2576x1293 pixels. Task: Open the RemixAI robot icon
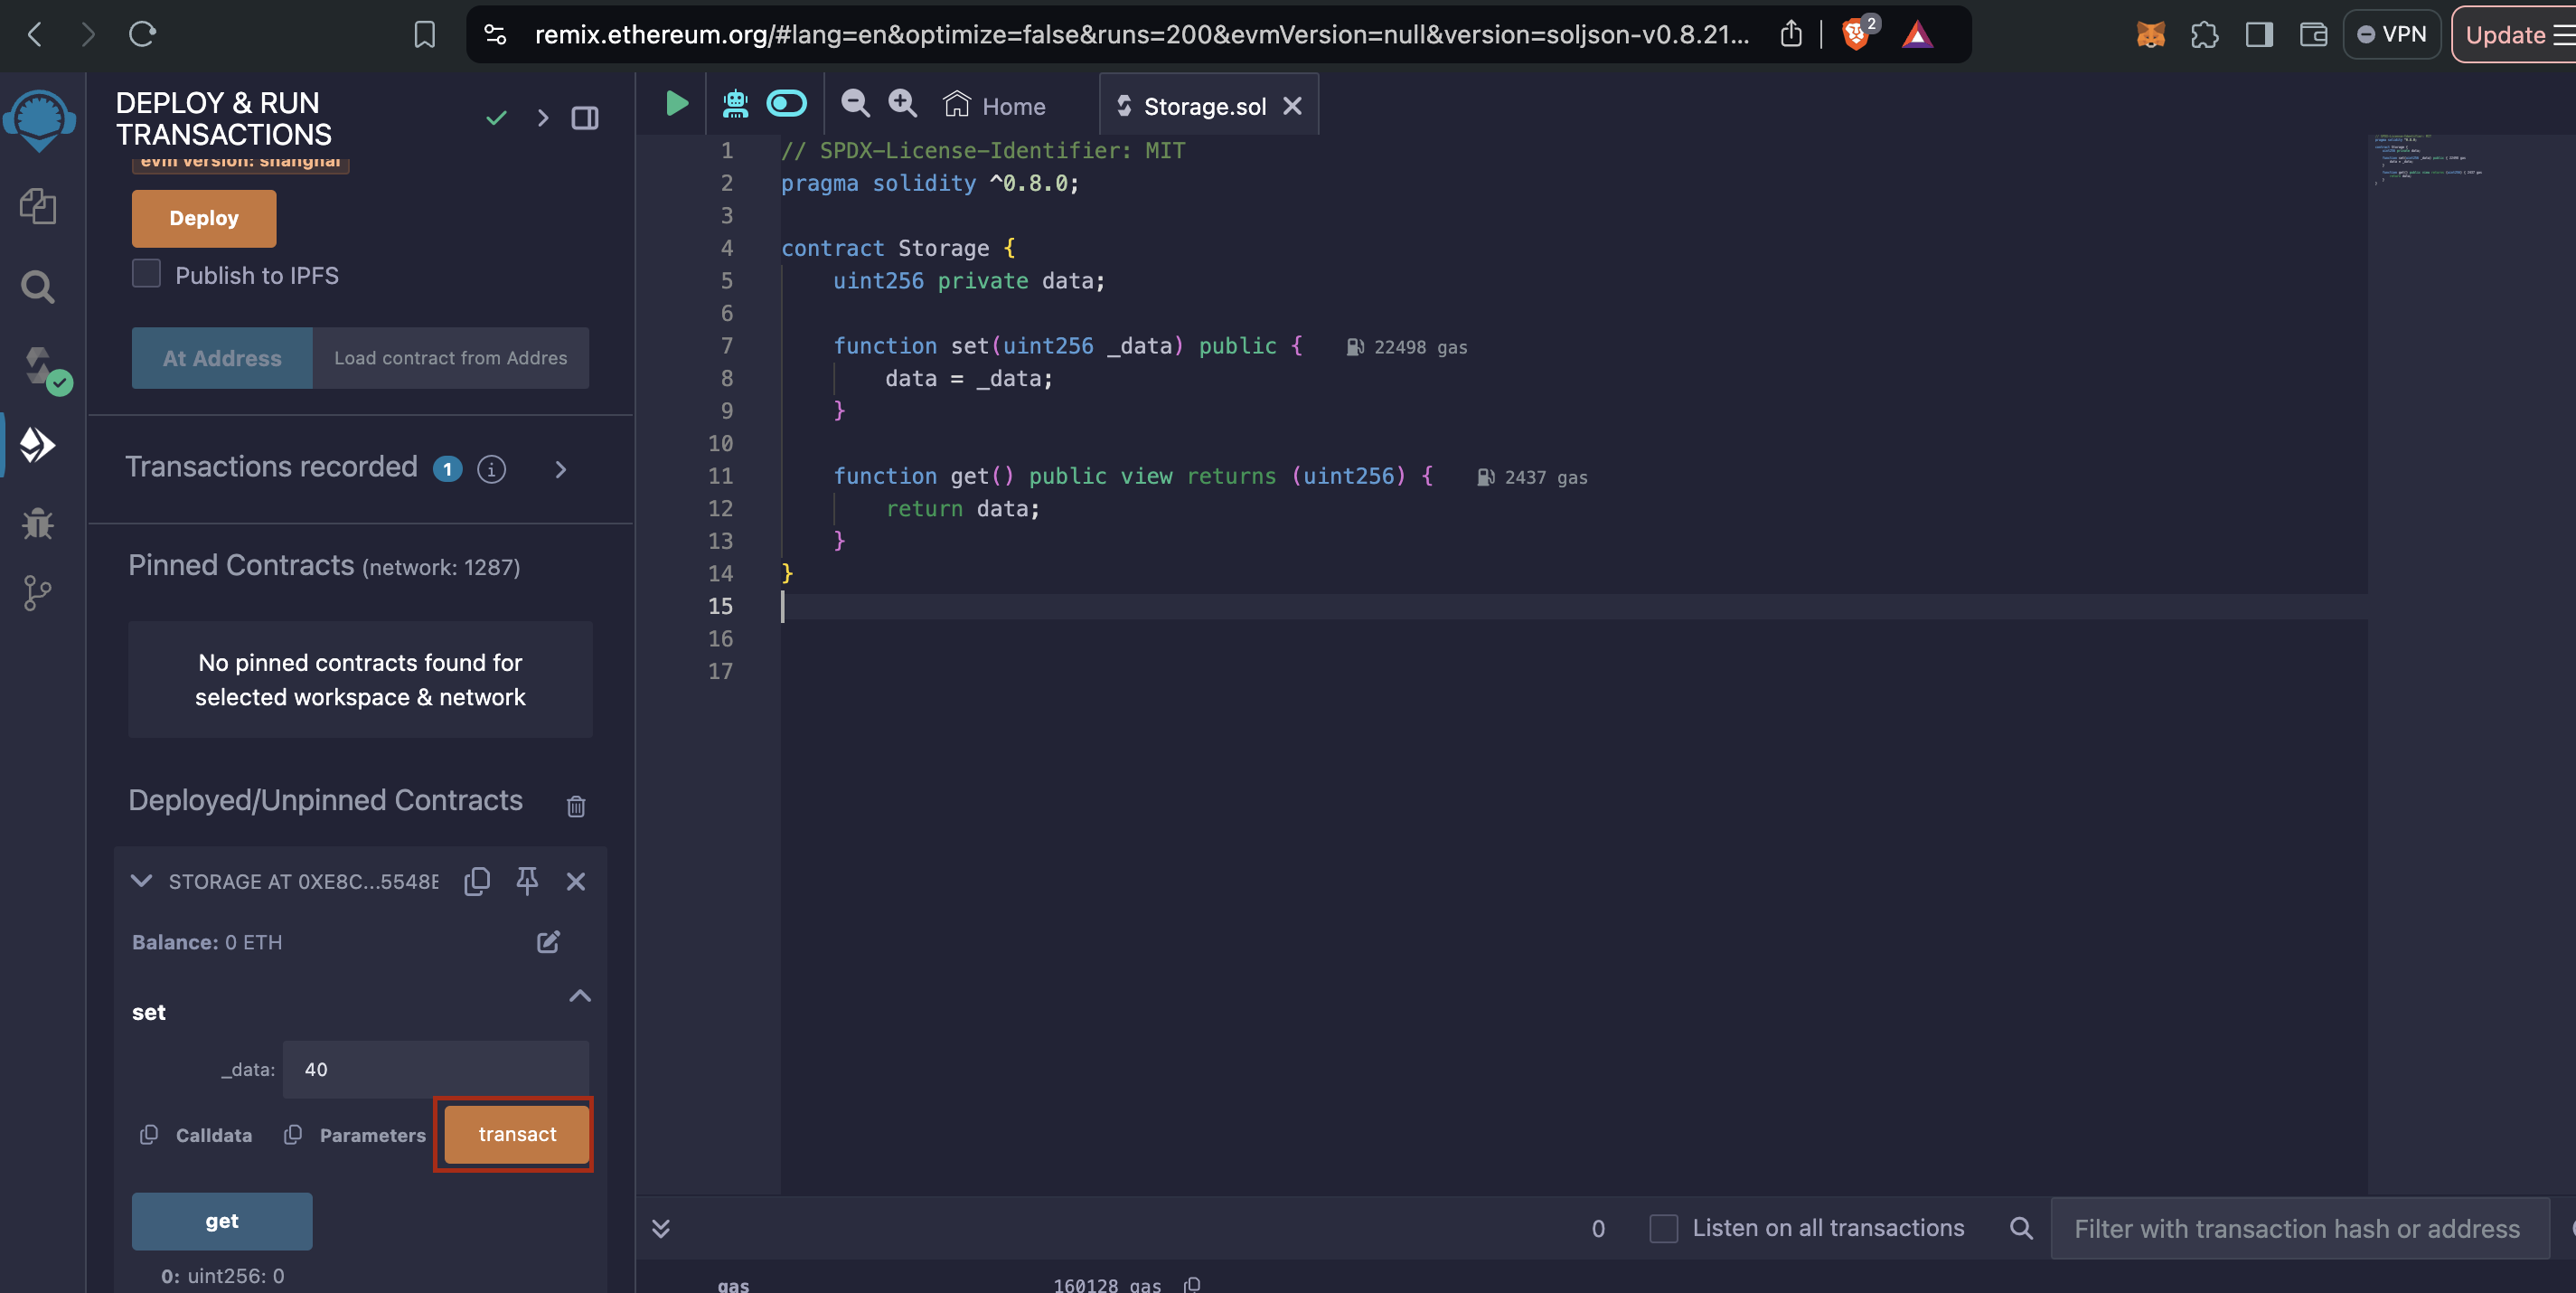pyautogui.click(x=735, y=103)
